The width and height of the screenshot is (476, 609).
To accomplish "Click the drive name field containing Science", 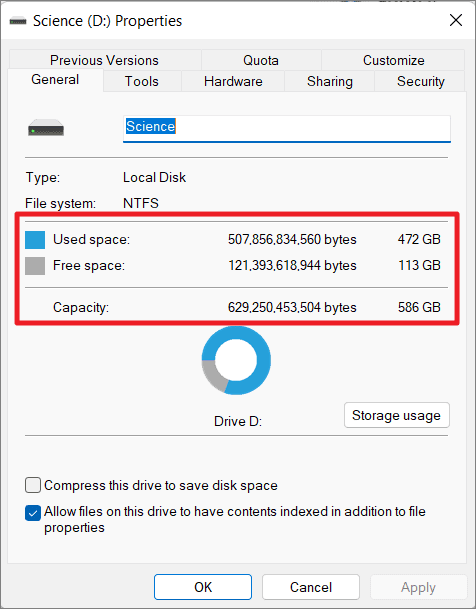I will [287, 129].
